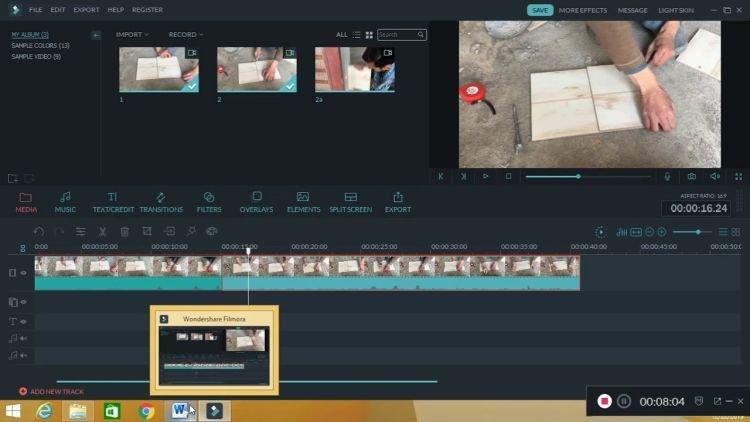Open the FILE menu
Screen dimensions: 750x422
35,10
